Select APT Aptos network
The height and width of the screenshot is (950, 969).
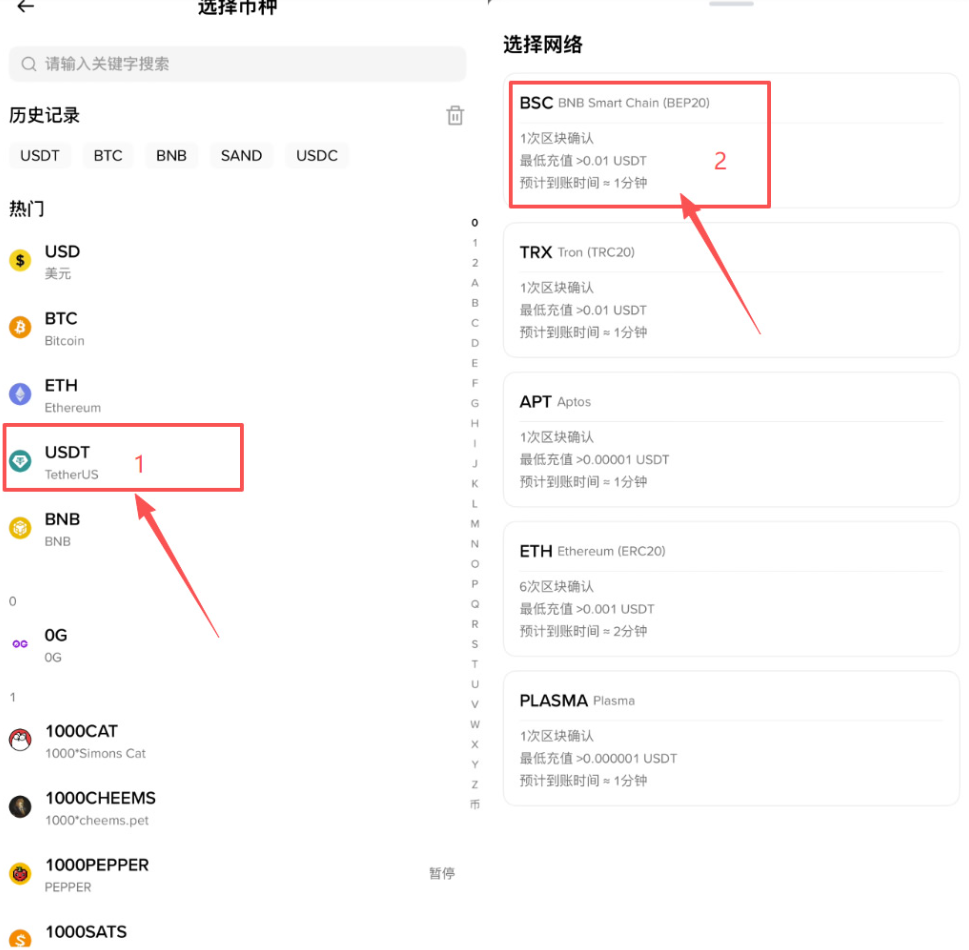tap(731, 440)
